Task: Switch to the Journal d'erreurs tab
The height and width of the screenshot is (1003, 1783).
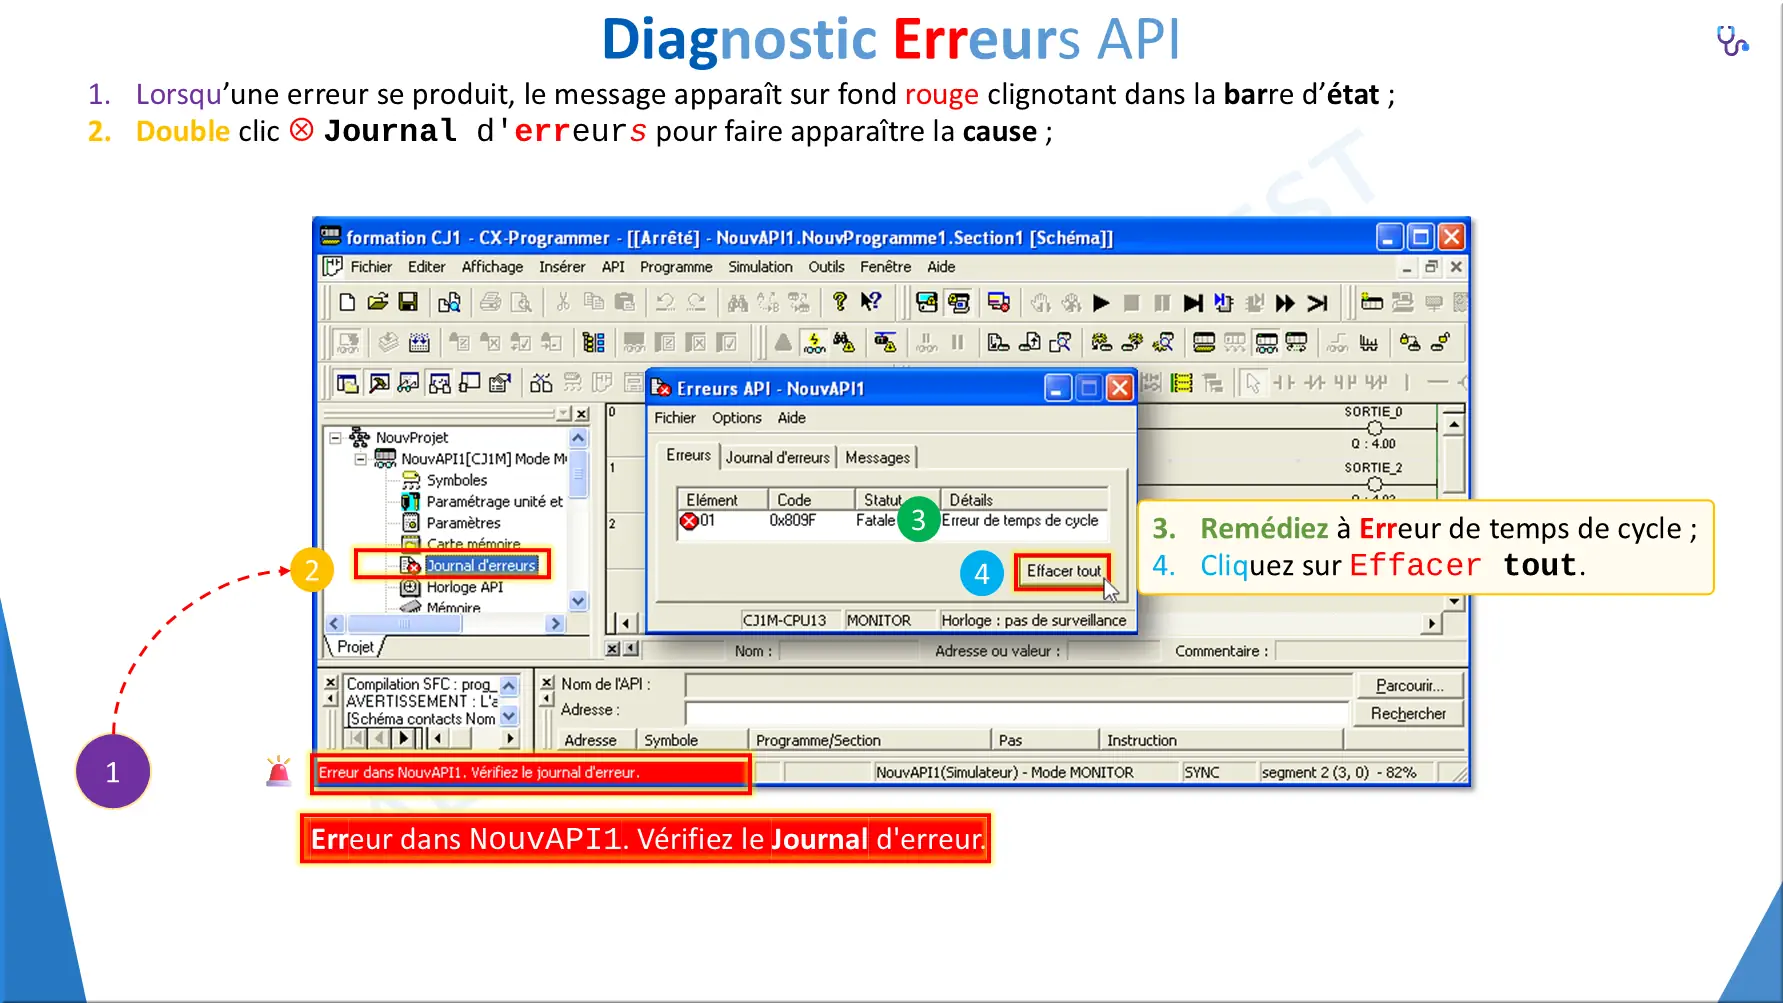Action: pos(777,457)
